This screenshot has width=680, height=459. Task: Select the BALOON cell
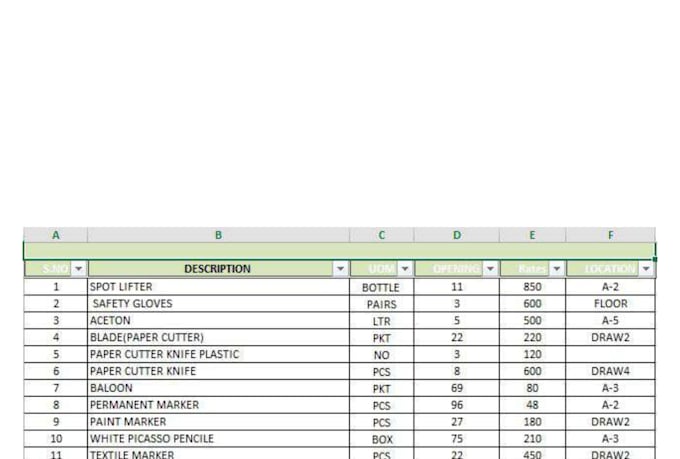[x=218, y=388]
